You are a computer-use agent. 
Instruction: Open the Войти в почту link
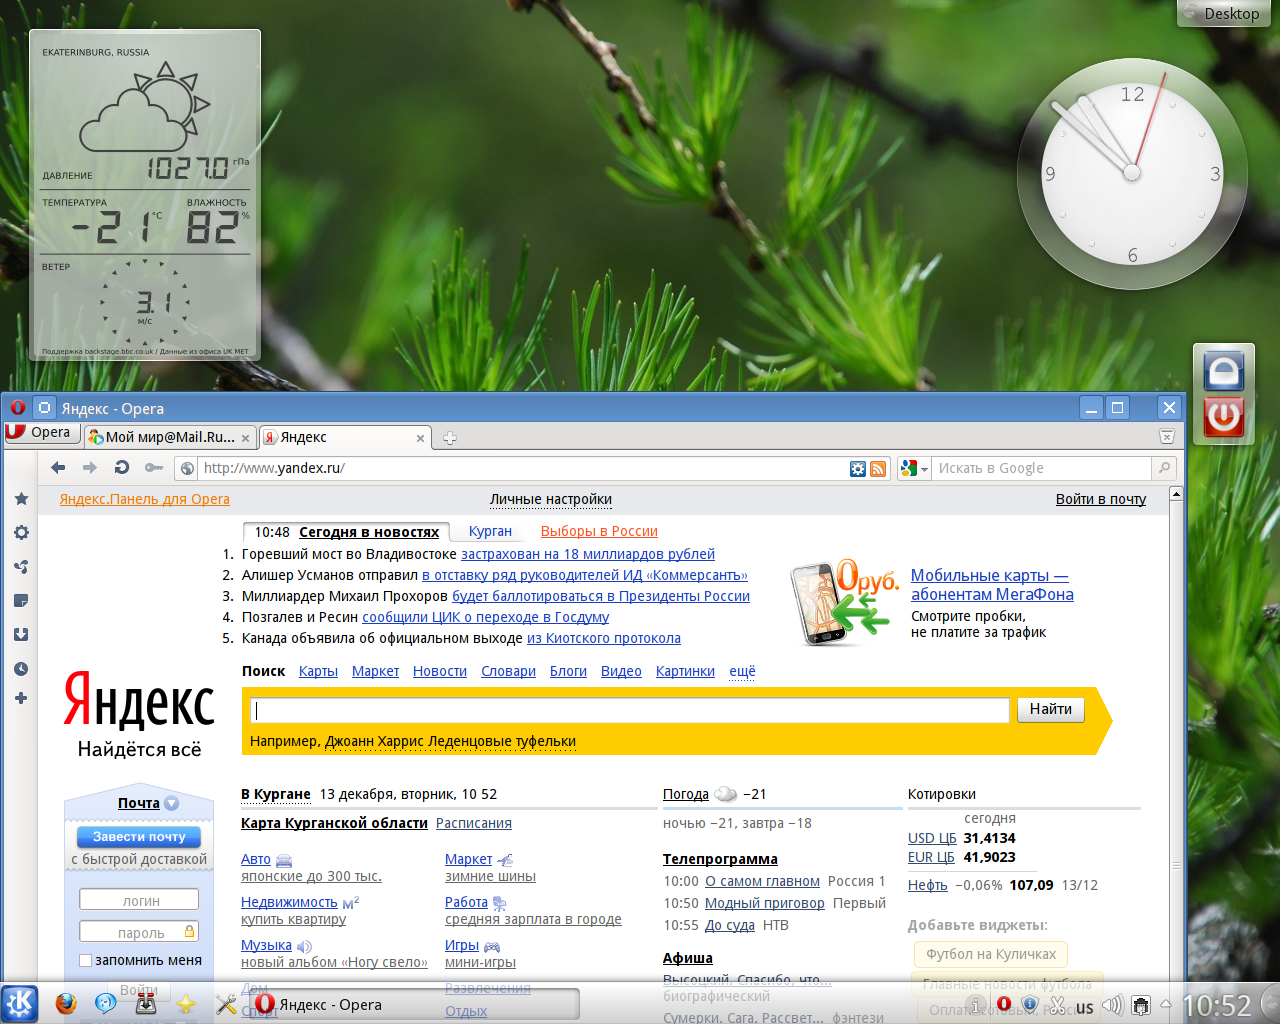1101,499
